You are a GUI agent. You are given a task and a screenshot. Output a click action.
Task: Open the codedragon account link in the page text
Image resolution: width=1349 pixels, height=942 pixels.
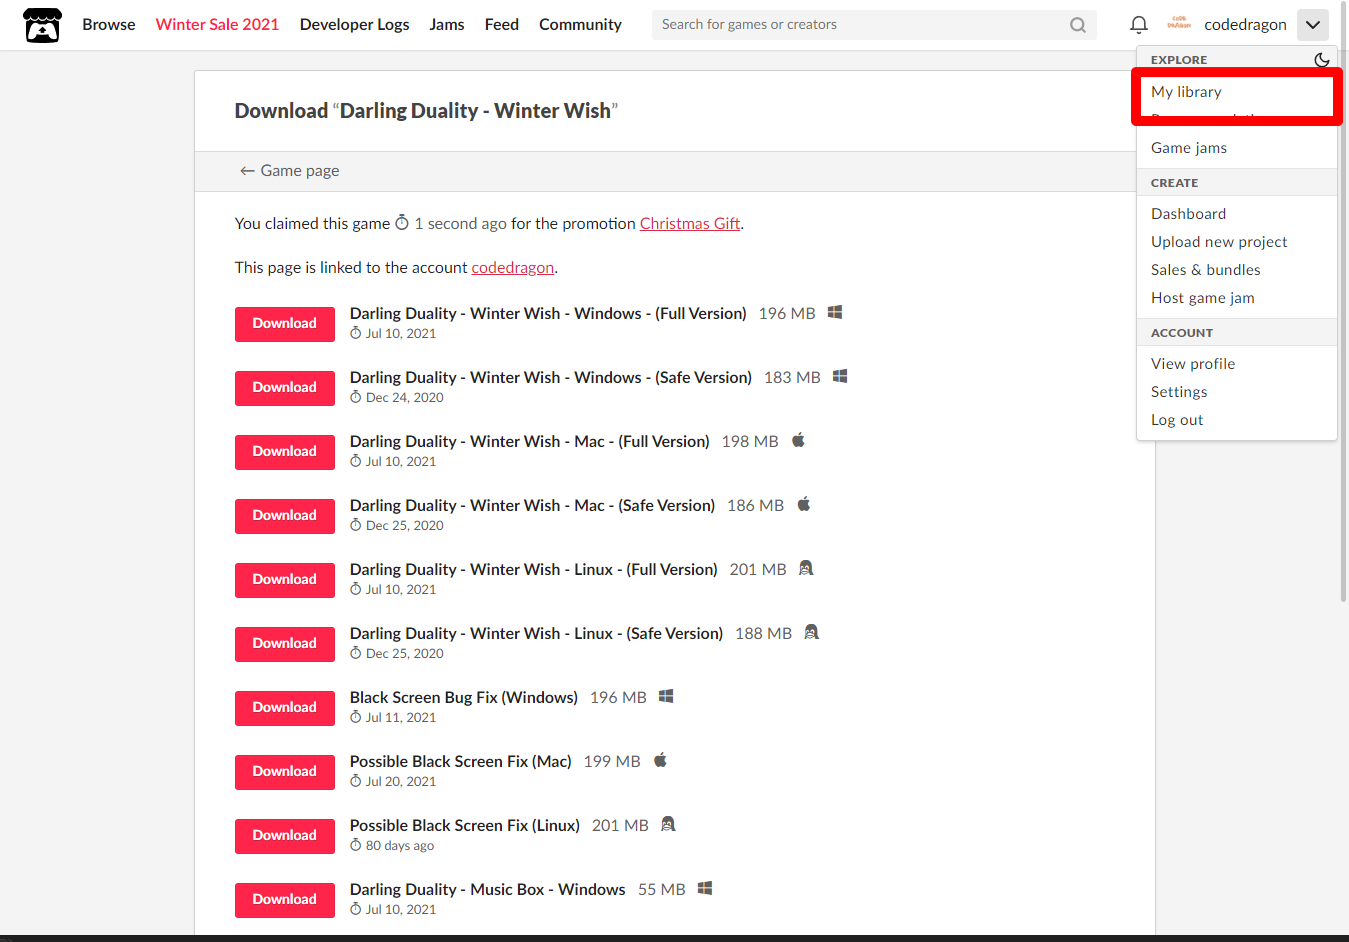(x=512, y=268)
